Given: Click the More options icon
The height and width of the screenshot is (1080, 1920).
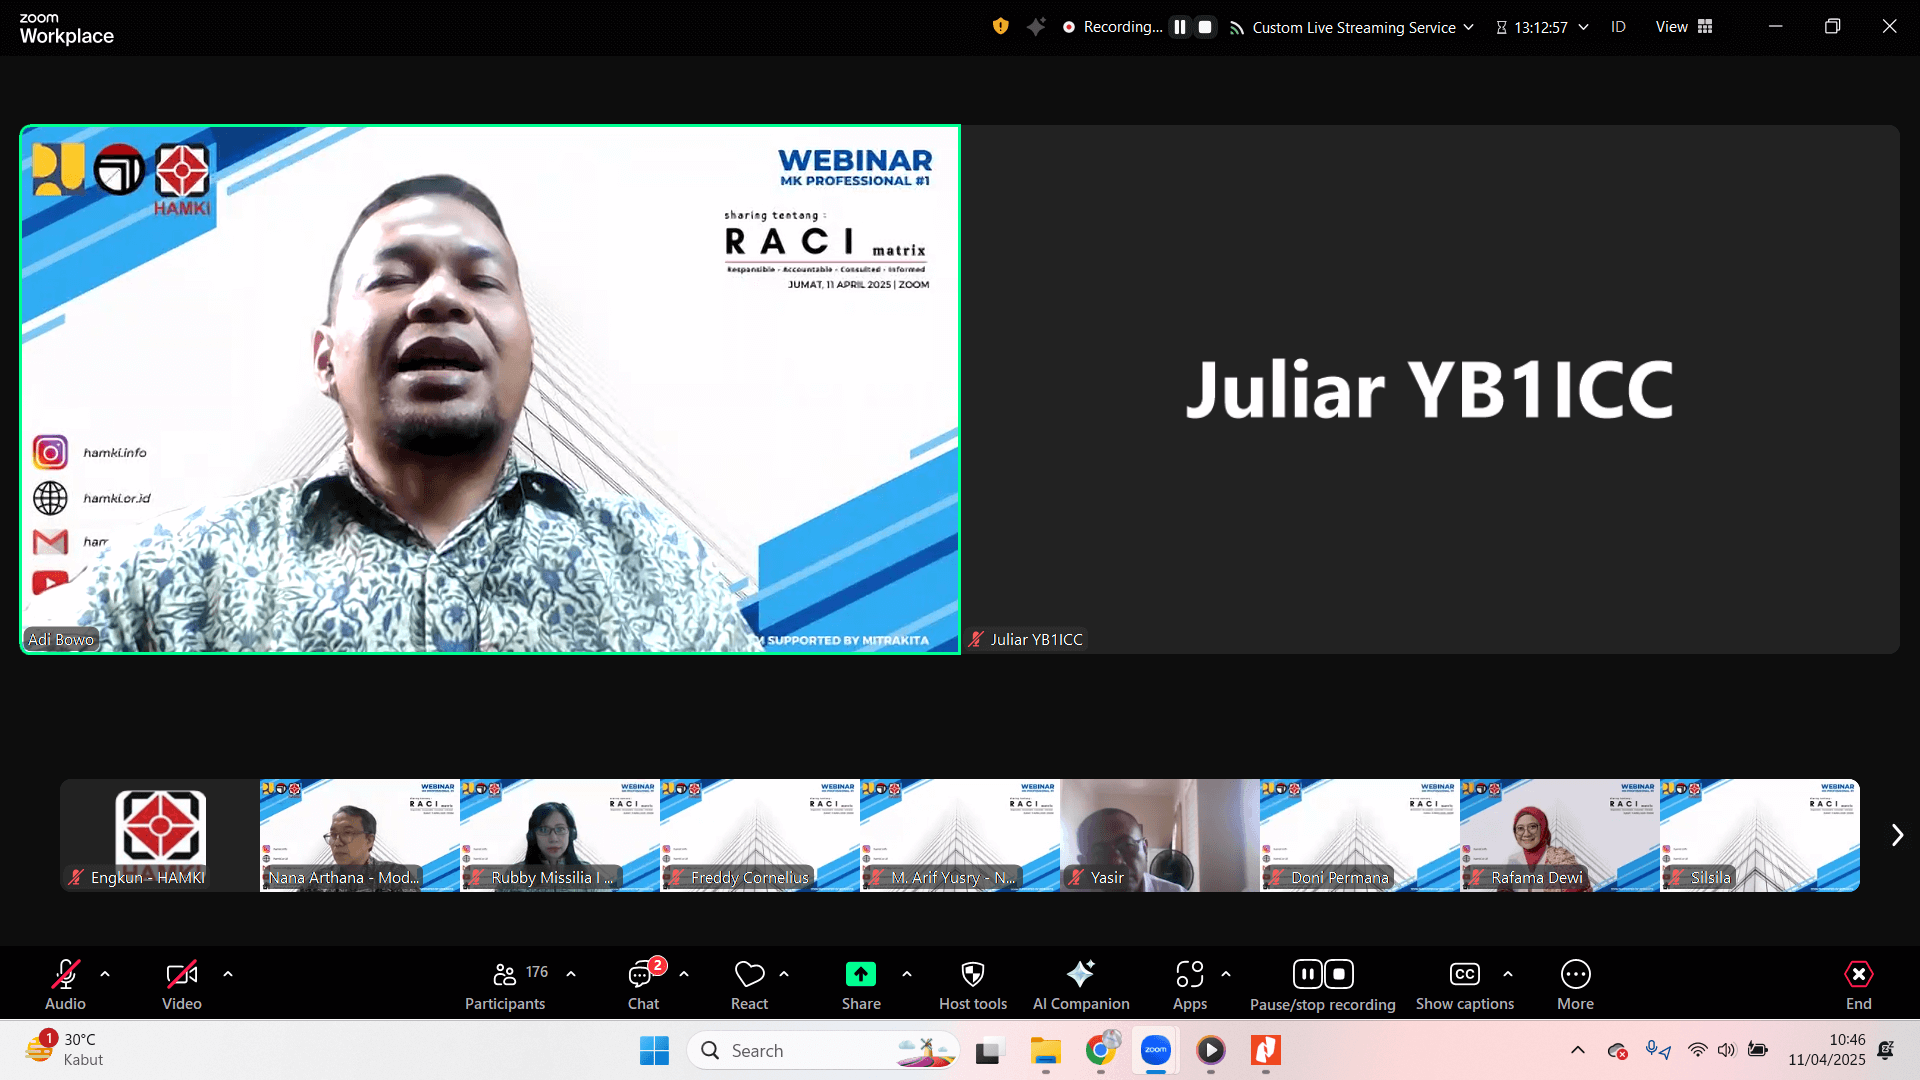Looking at the screenshot, I should (x=1575, y=974).
